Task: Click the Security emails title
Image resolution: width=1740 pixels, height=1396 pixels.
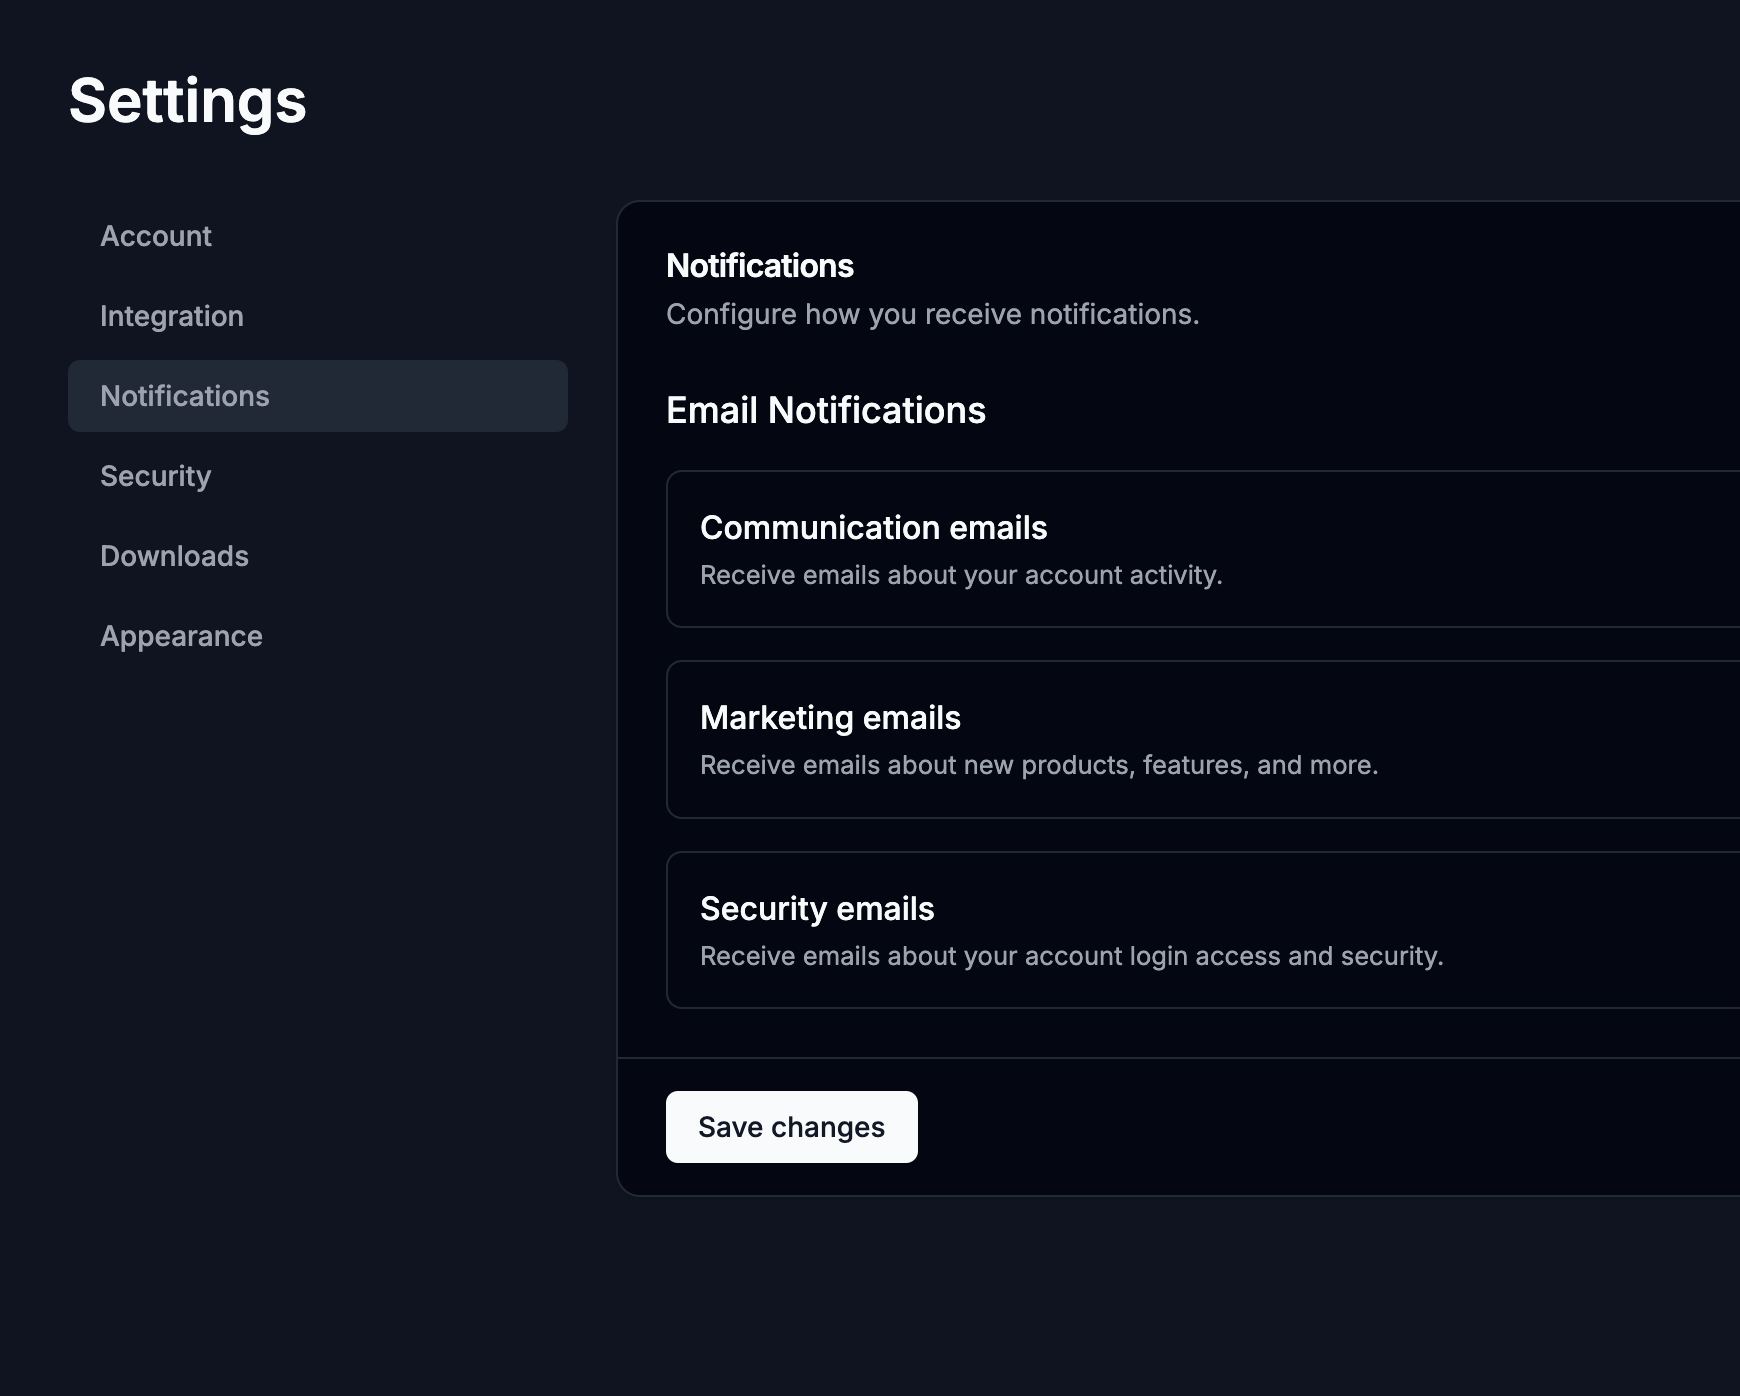Action: pos(817,909)
